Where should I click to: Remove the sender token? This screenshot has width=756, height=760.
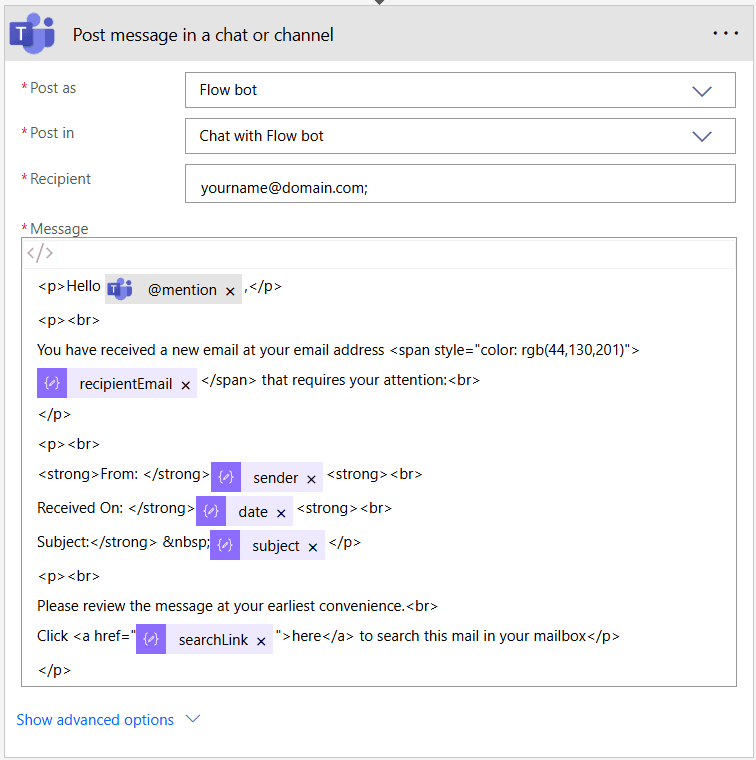coord(312,479)
